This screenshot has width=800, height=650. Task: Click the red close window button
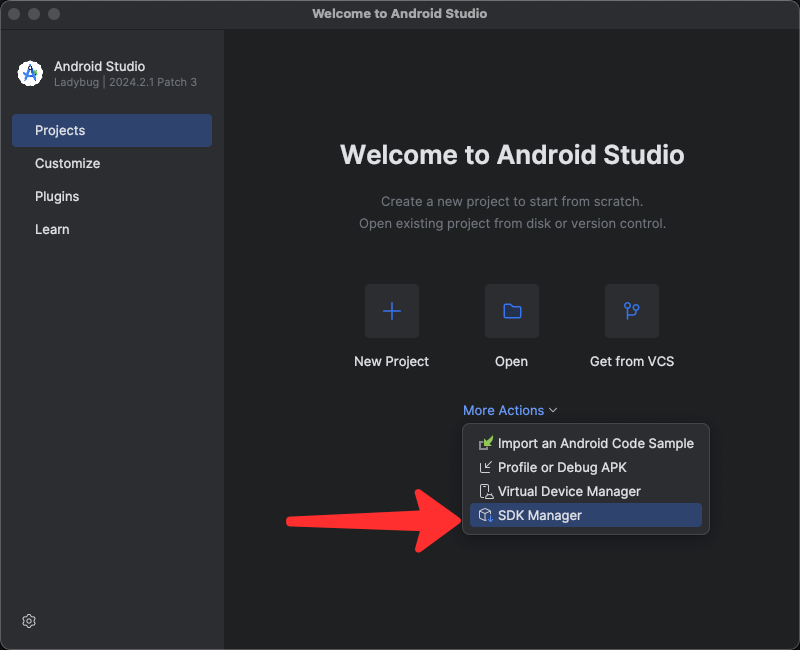[x=14, y=14]
